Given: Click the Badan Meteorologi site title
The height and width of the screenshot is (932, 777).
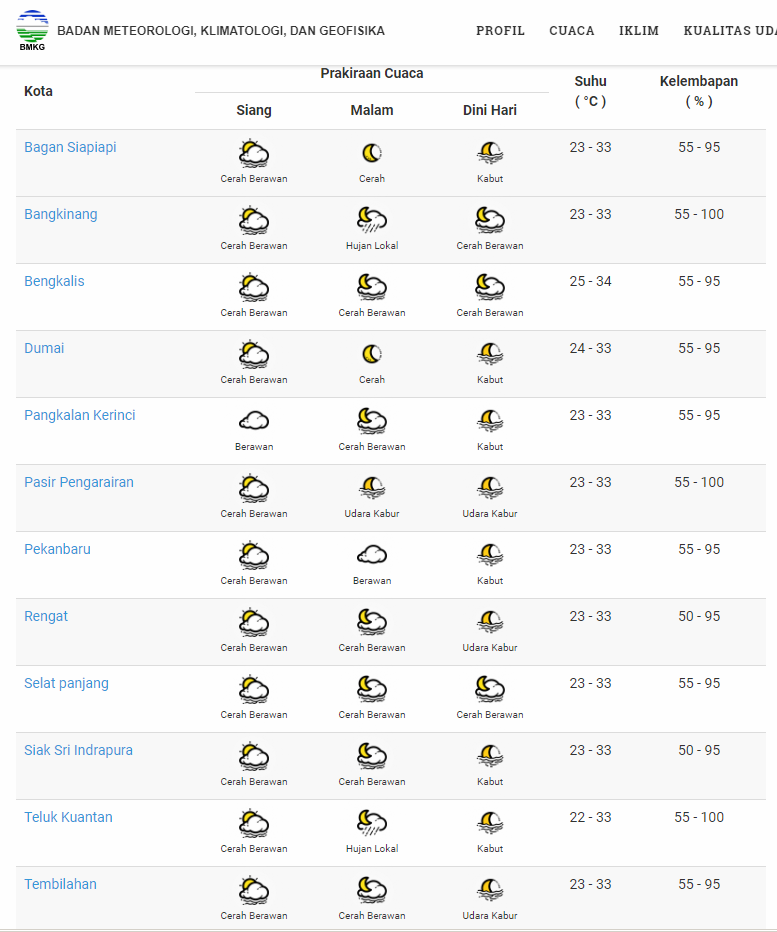Looking at the screenshot, I should click(221, 31).
